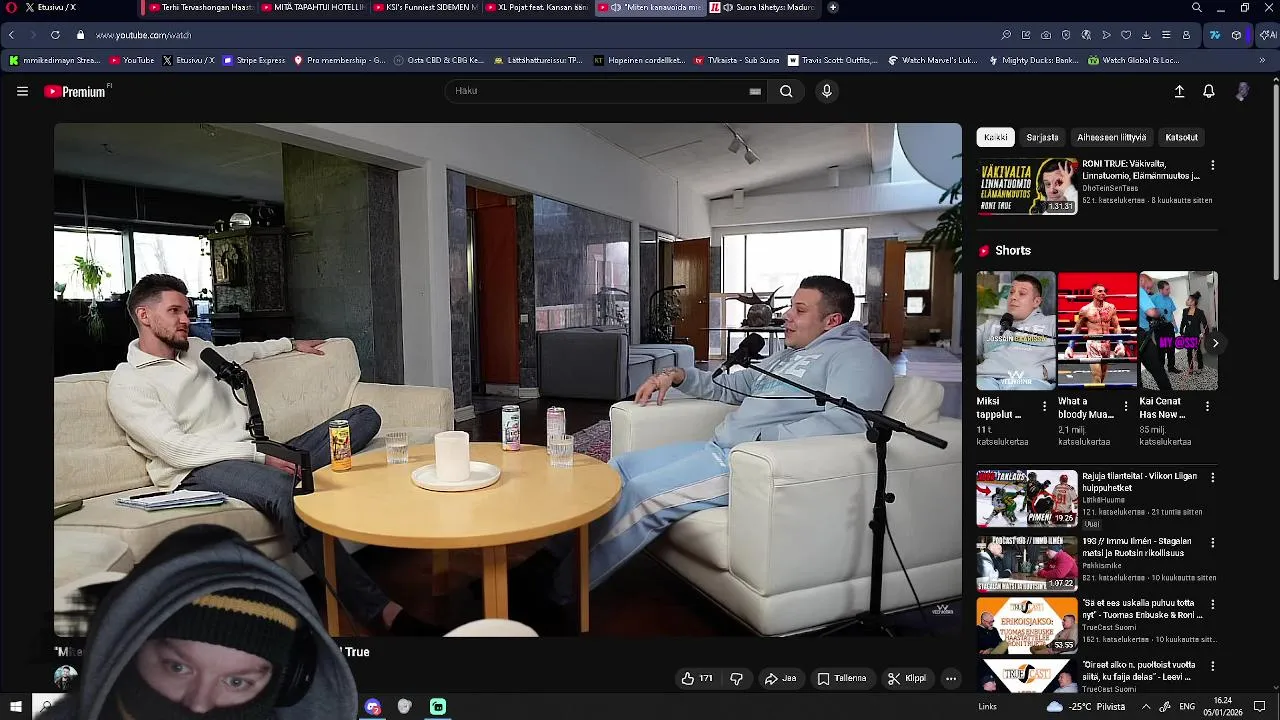Open Oireet alko n. puoltoist vuotta video

pyautogui.click(x=1139, y=670)
